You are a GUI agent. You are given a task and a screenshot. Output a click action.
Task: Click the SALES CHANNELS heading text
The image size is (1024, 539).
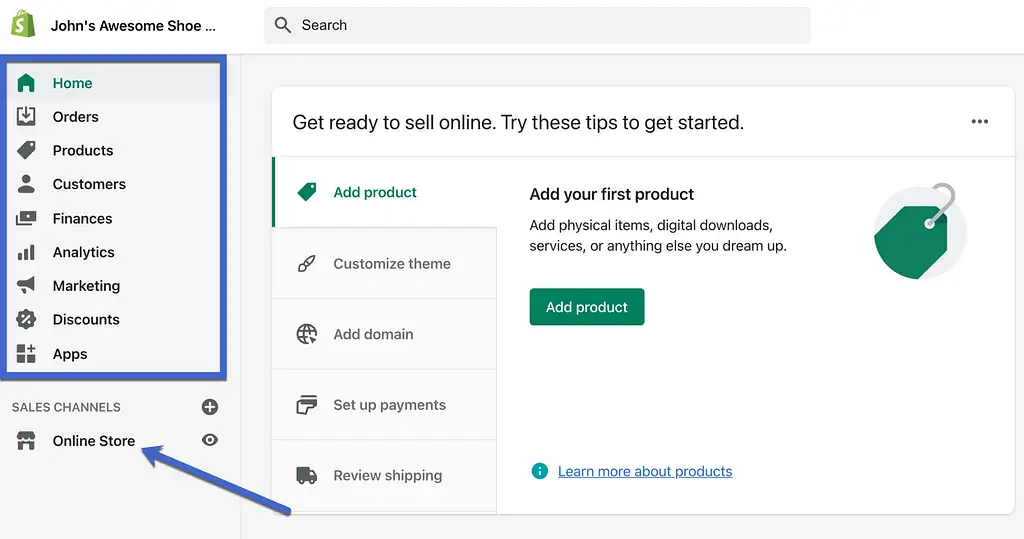[66, 407]
